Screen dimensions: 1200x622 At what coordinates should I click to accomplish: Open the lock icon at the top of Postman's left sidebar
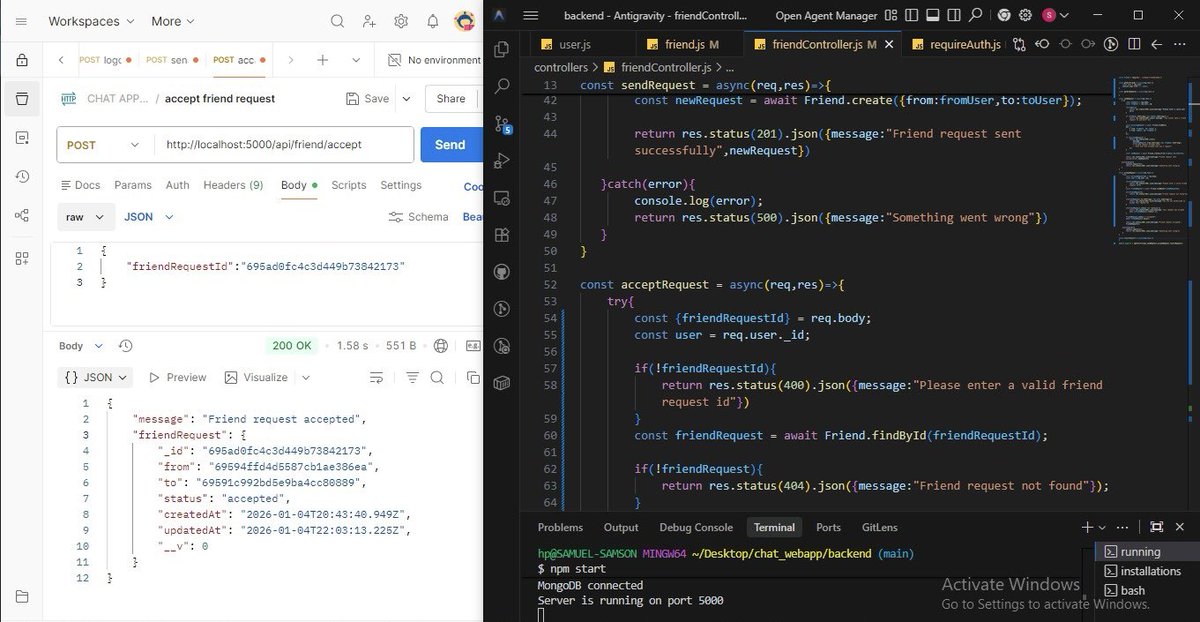(x=22, y=60)
